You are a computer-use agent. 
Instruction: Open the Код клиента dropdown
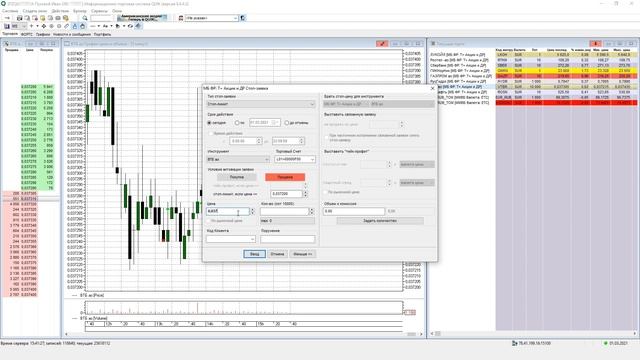(x=231, y=239)
